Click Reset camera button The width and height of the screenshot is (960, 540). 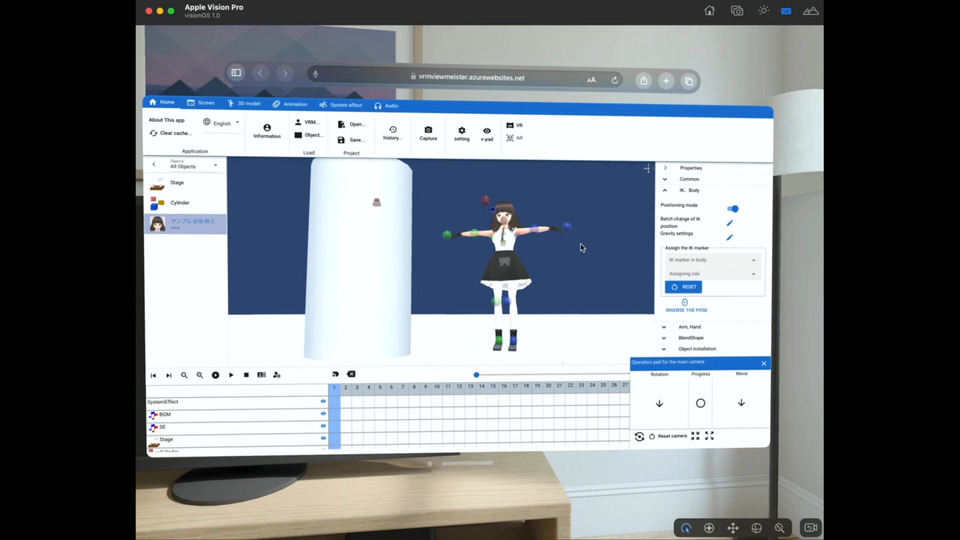(668, 436)
